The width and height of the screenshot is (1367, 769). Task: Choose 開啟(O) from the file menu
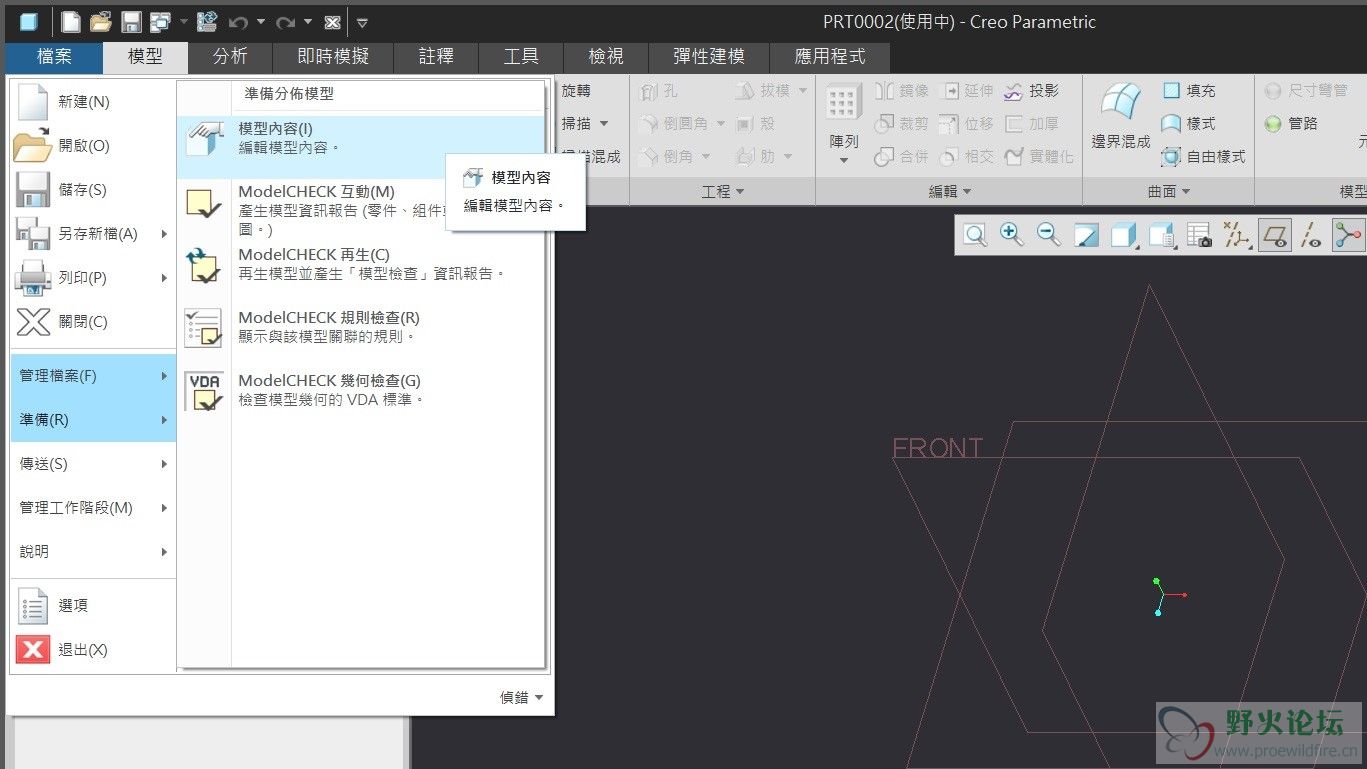[x=93, y=146]
